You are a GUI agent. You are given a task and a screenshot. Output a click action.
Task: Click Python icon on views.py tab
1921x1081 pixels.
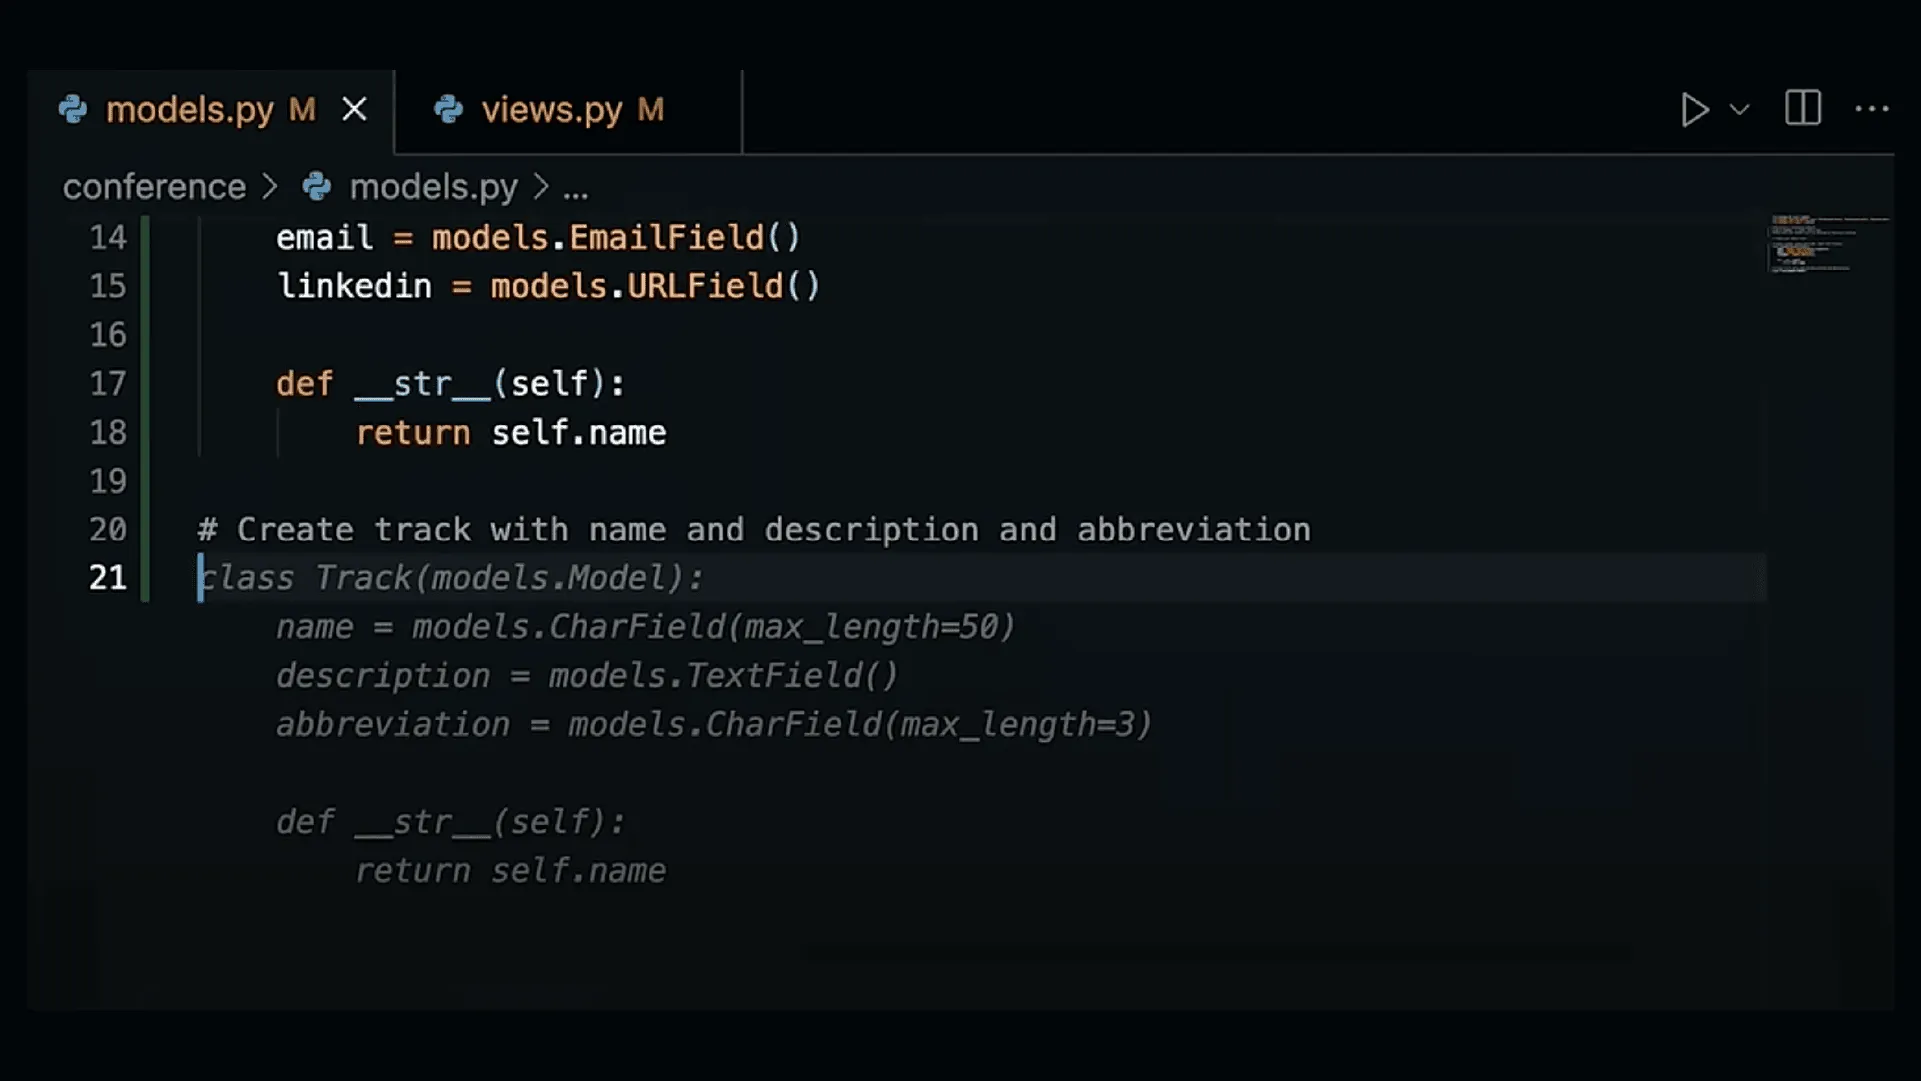448,109
